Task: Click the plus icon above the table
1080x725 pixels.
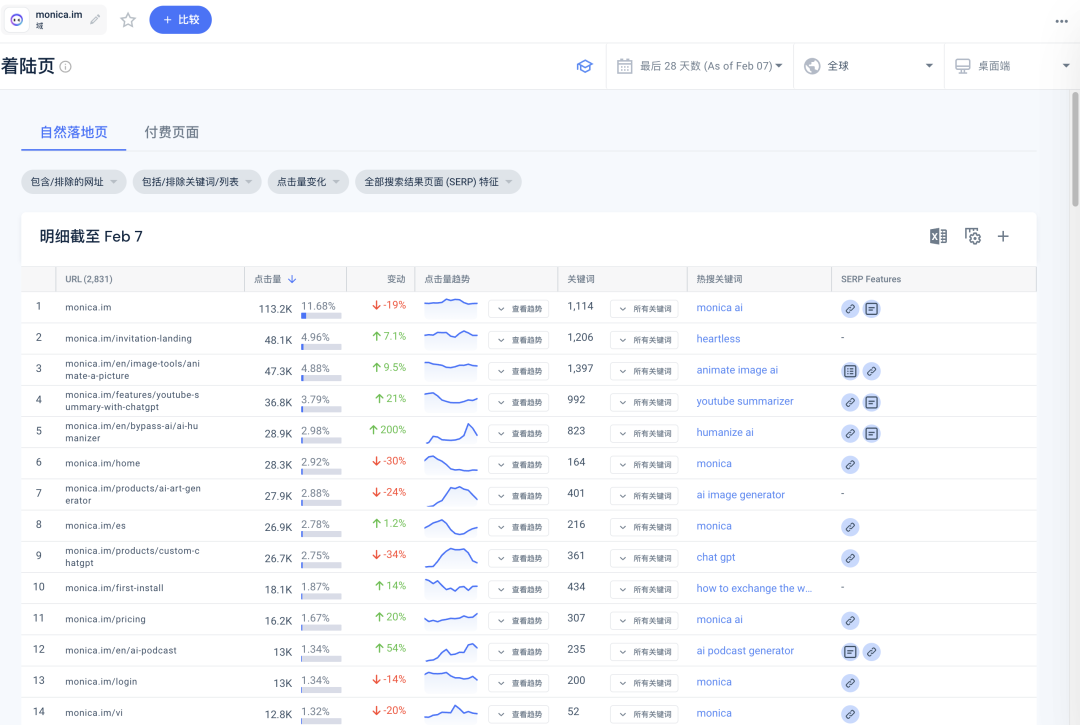Action: [x=1003, y=236]
